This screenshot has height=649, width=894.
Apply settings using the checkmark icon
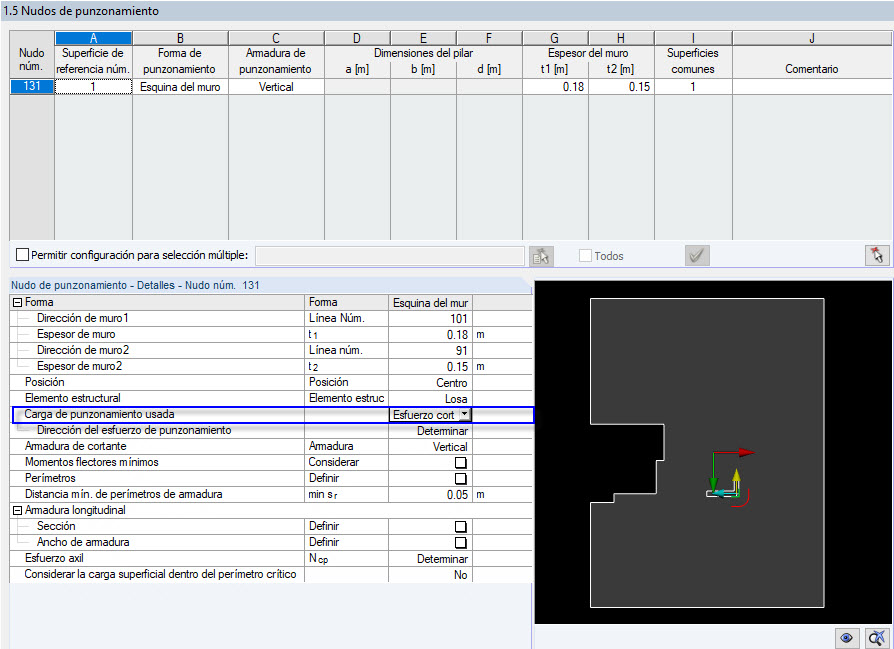tap(697, 256)
